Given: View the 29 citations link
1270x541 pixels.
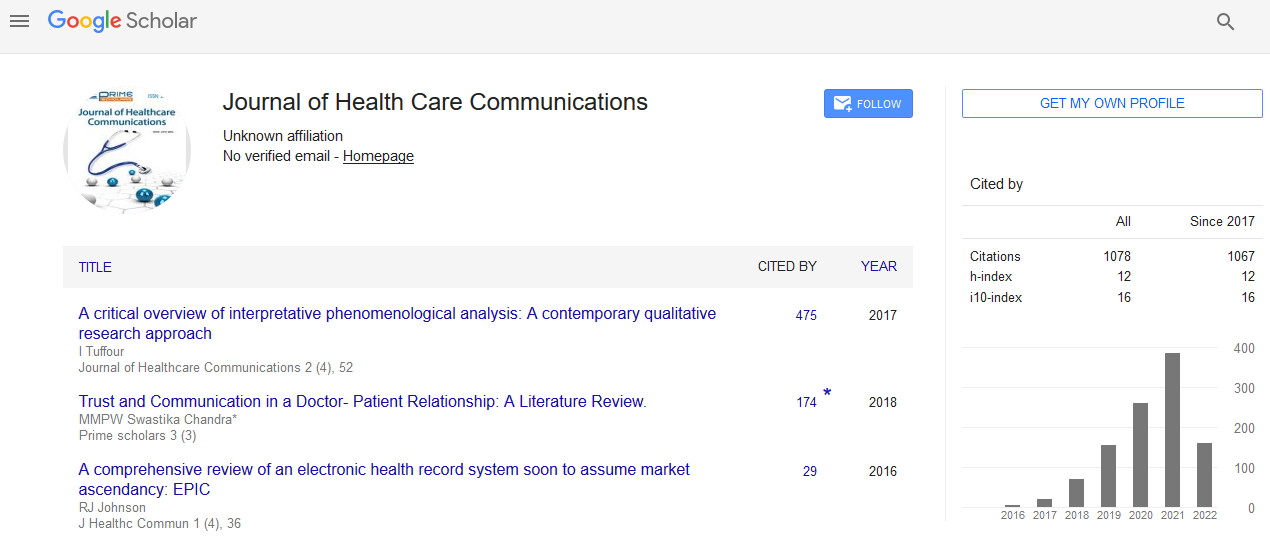Looking at the screenshot, I should click(809, 472).
